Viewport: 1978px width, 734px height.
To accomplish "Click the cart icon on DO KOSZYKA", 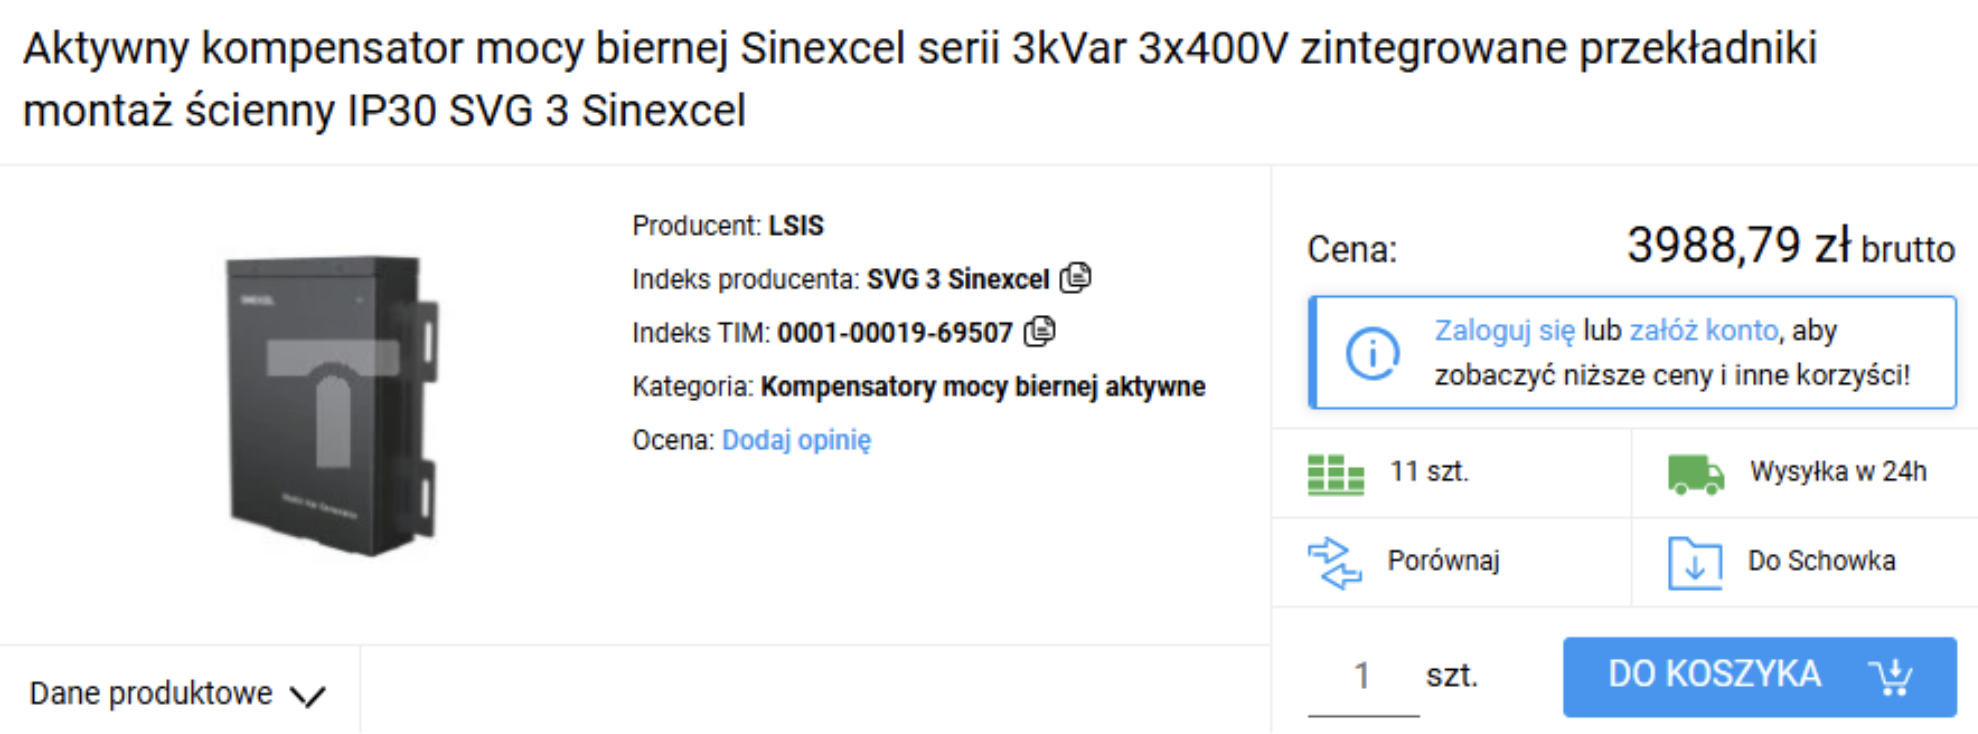I will tap(1891, 677).
